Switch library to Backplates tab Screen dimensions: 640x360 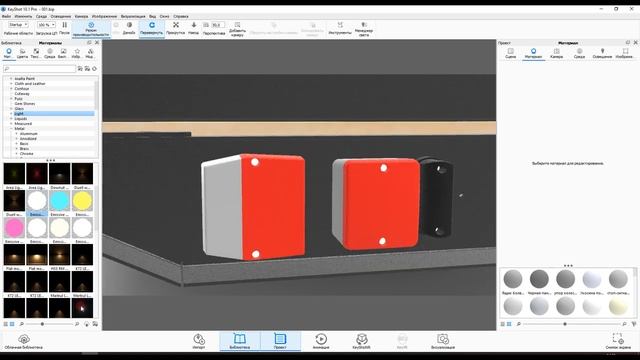click(x=63, y=53)
